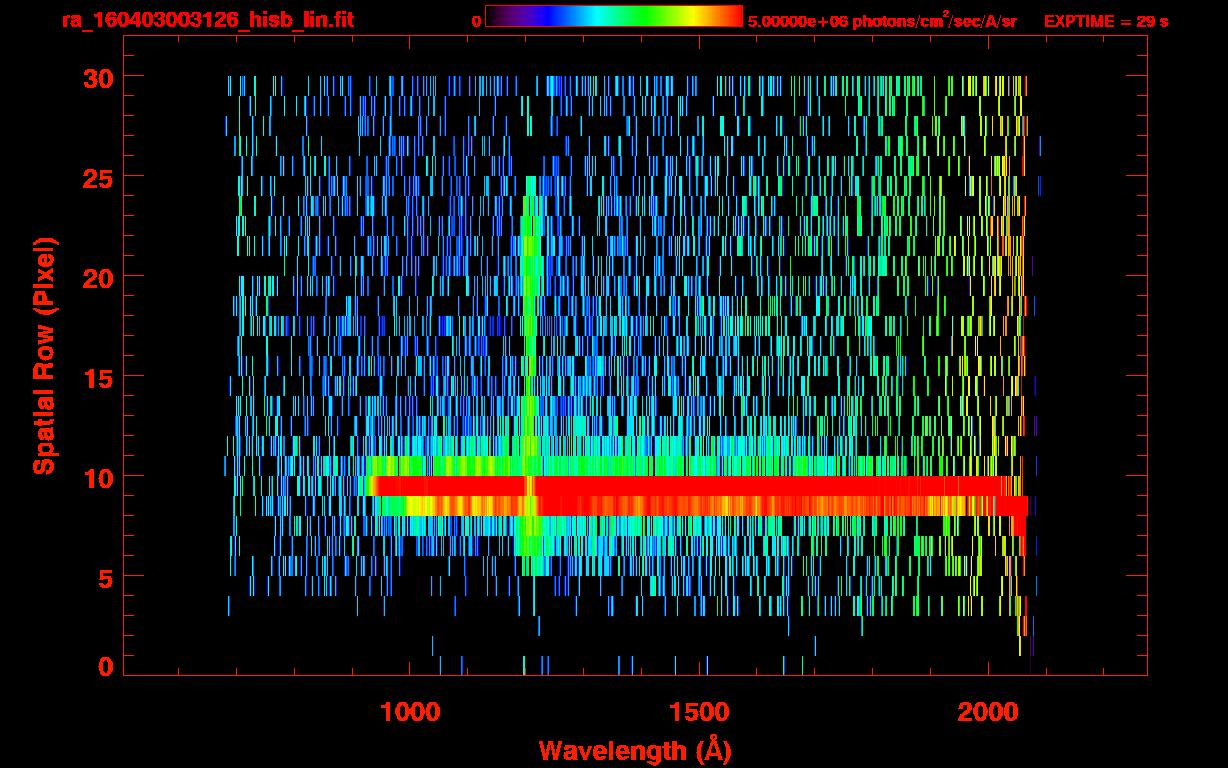
Task: Click the 1500 wavelength tick label
Action: point(699,712)
